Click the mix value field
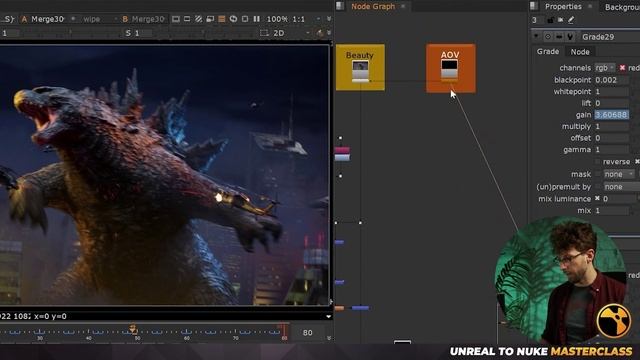Viewport: 640px width, 360px height. (x=611, y=211)
